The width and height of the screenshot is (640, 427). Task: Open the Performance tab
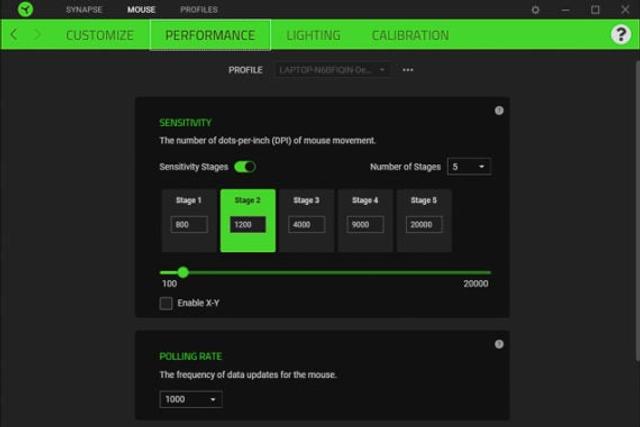pos(210,35)
